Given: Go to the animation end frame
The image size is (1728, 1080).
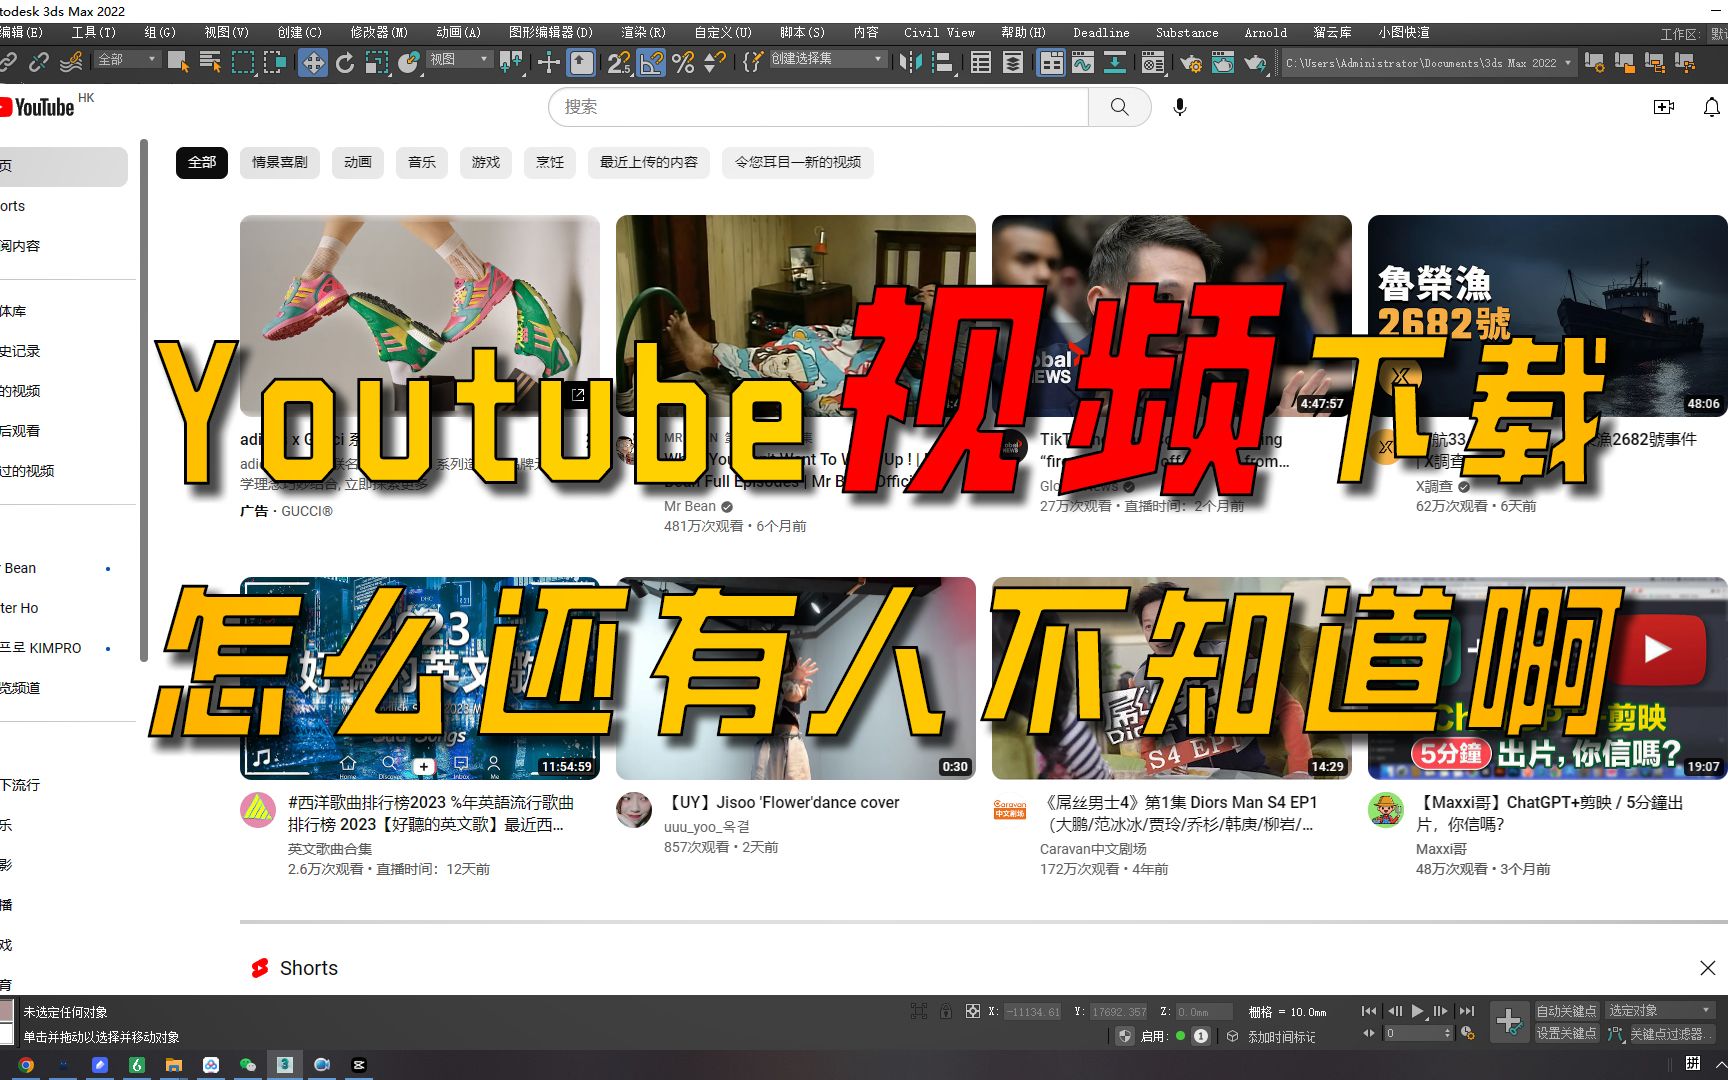Looking at the screenshot, I should 1466,1011.
